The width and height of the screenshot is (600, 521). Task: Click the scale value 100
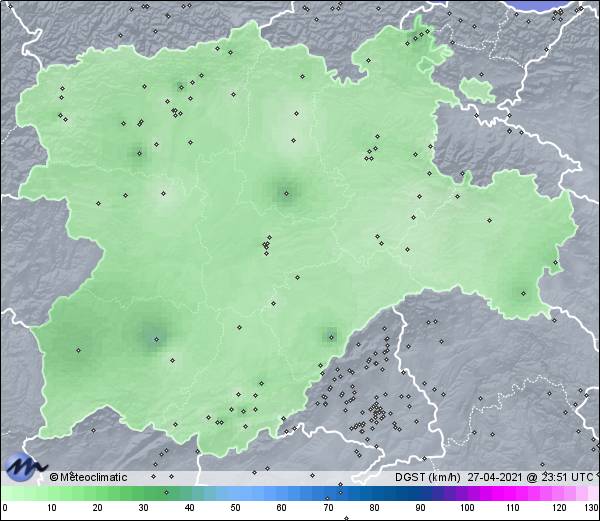[x=467, y=508]
